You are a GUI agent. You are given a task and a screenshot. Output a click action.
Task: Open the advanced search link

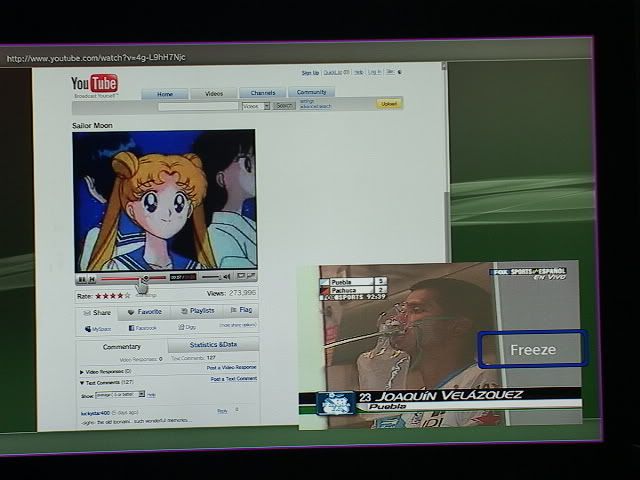point(316,107)
